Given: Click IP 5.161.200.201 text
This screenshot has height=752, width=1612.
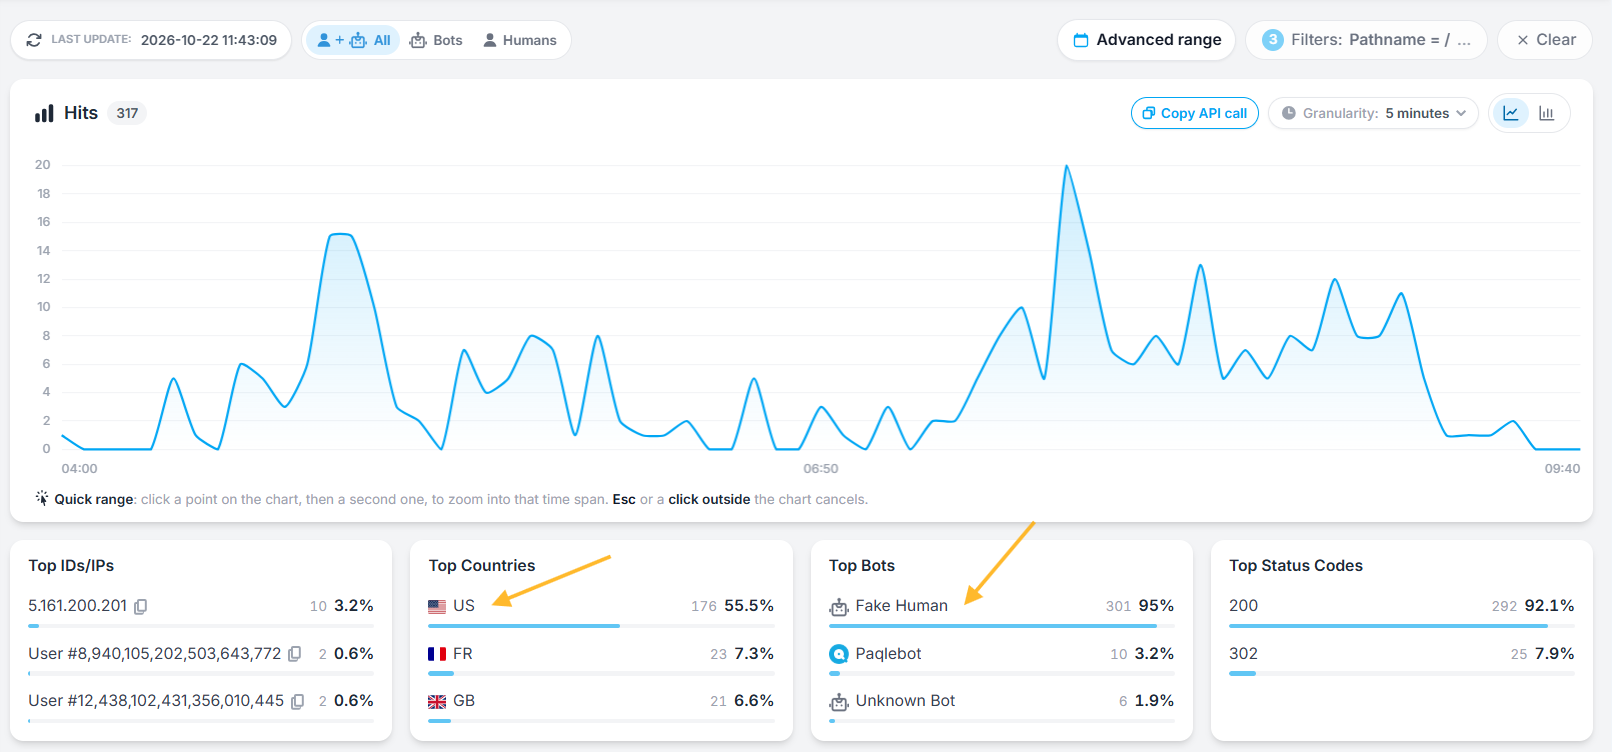Looking at the screenshot, I should pos(78,606).
